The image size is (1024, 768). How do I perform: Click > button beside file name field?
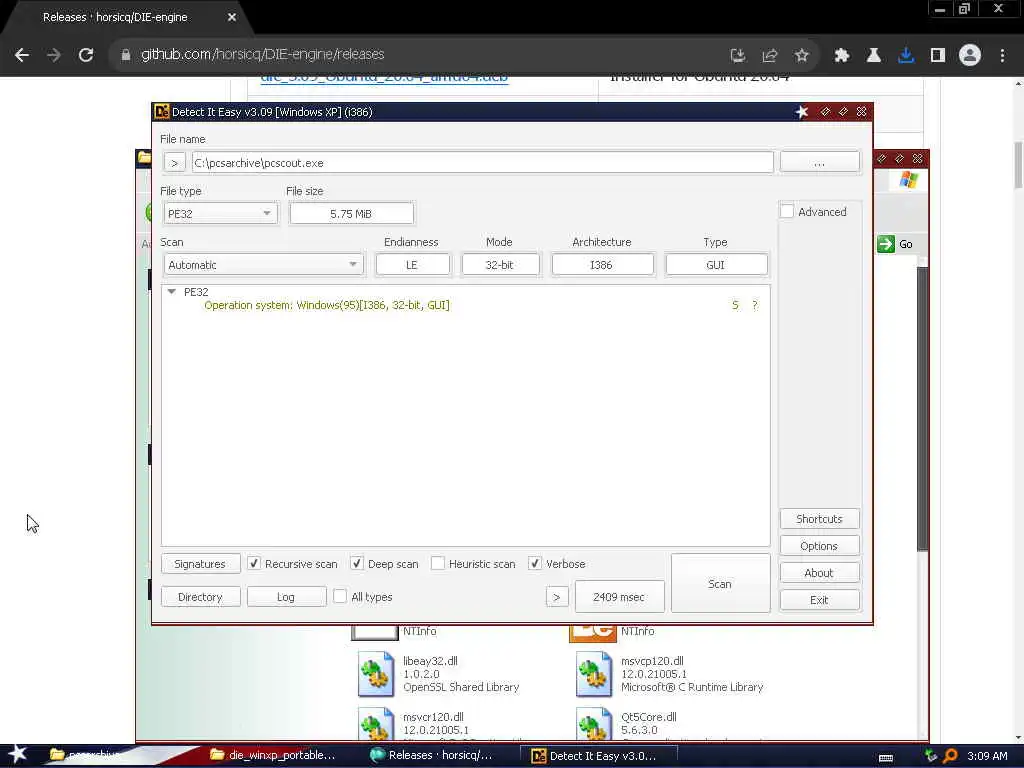[174, 163]
